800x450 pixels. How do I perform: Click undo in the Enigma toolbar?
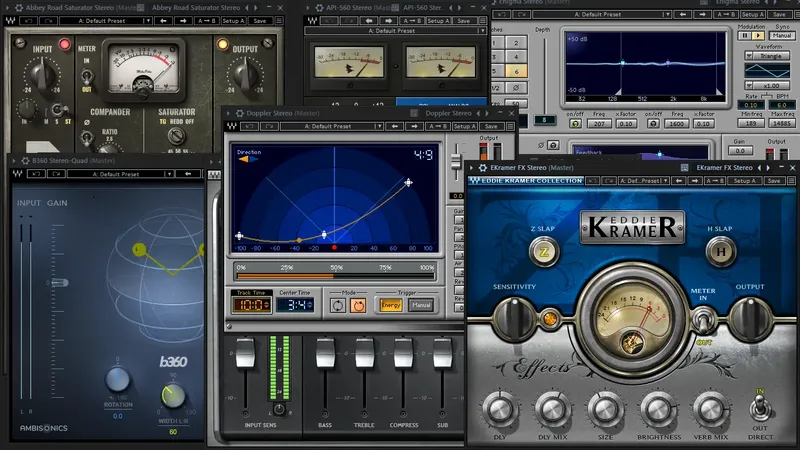coord(502,14)
